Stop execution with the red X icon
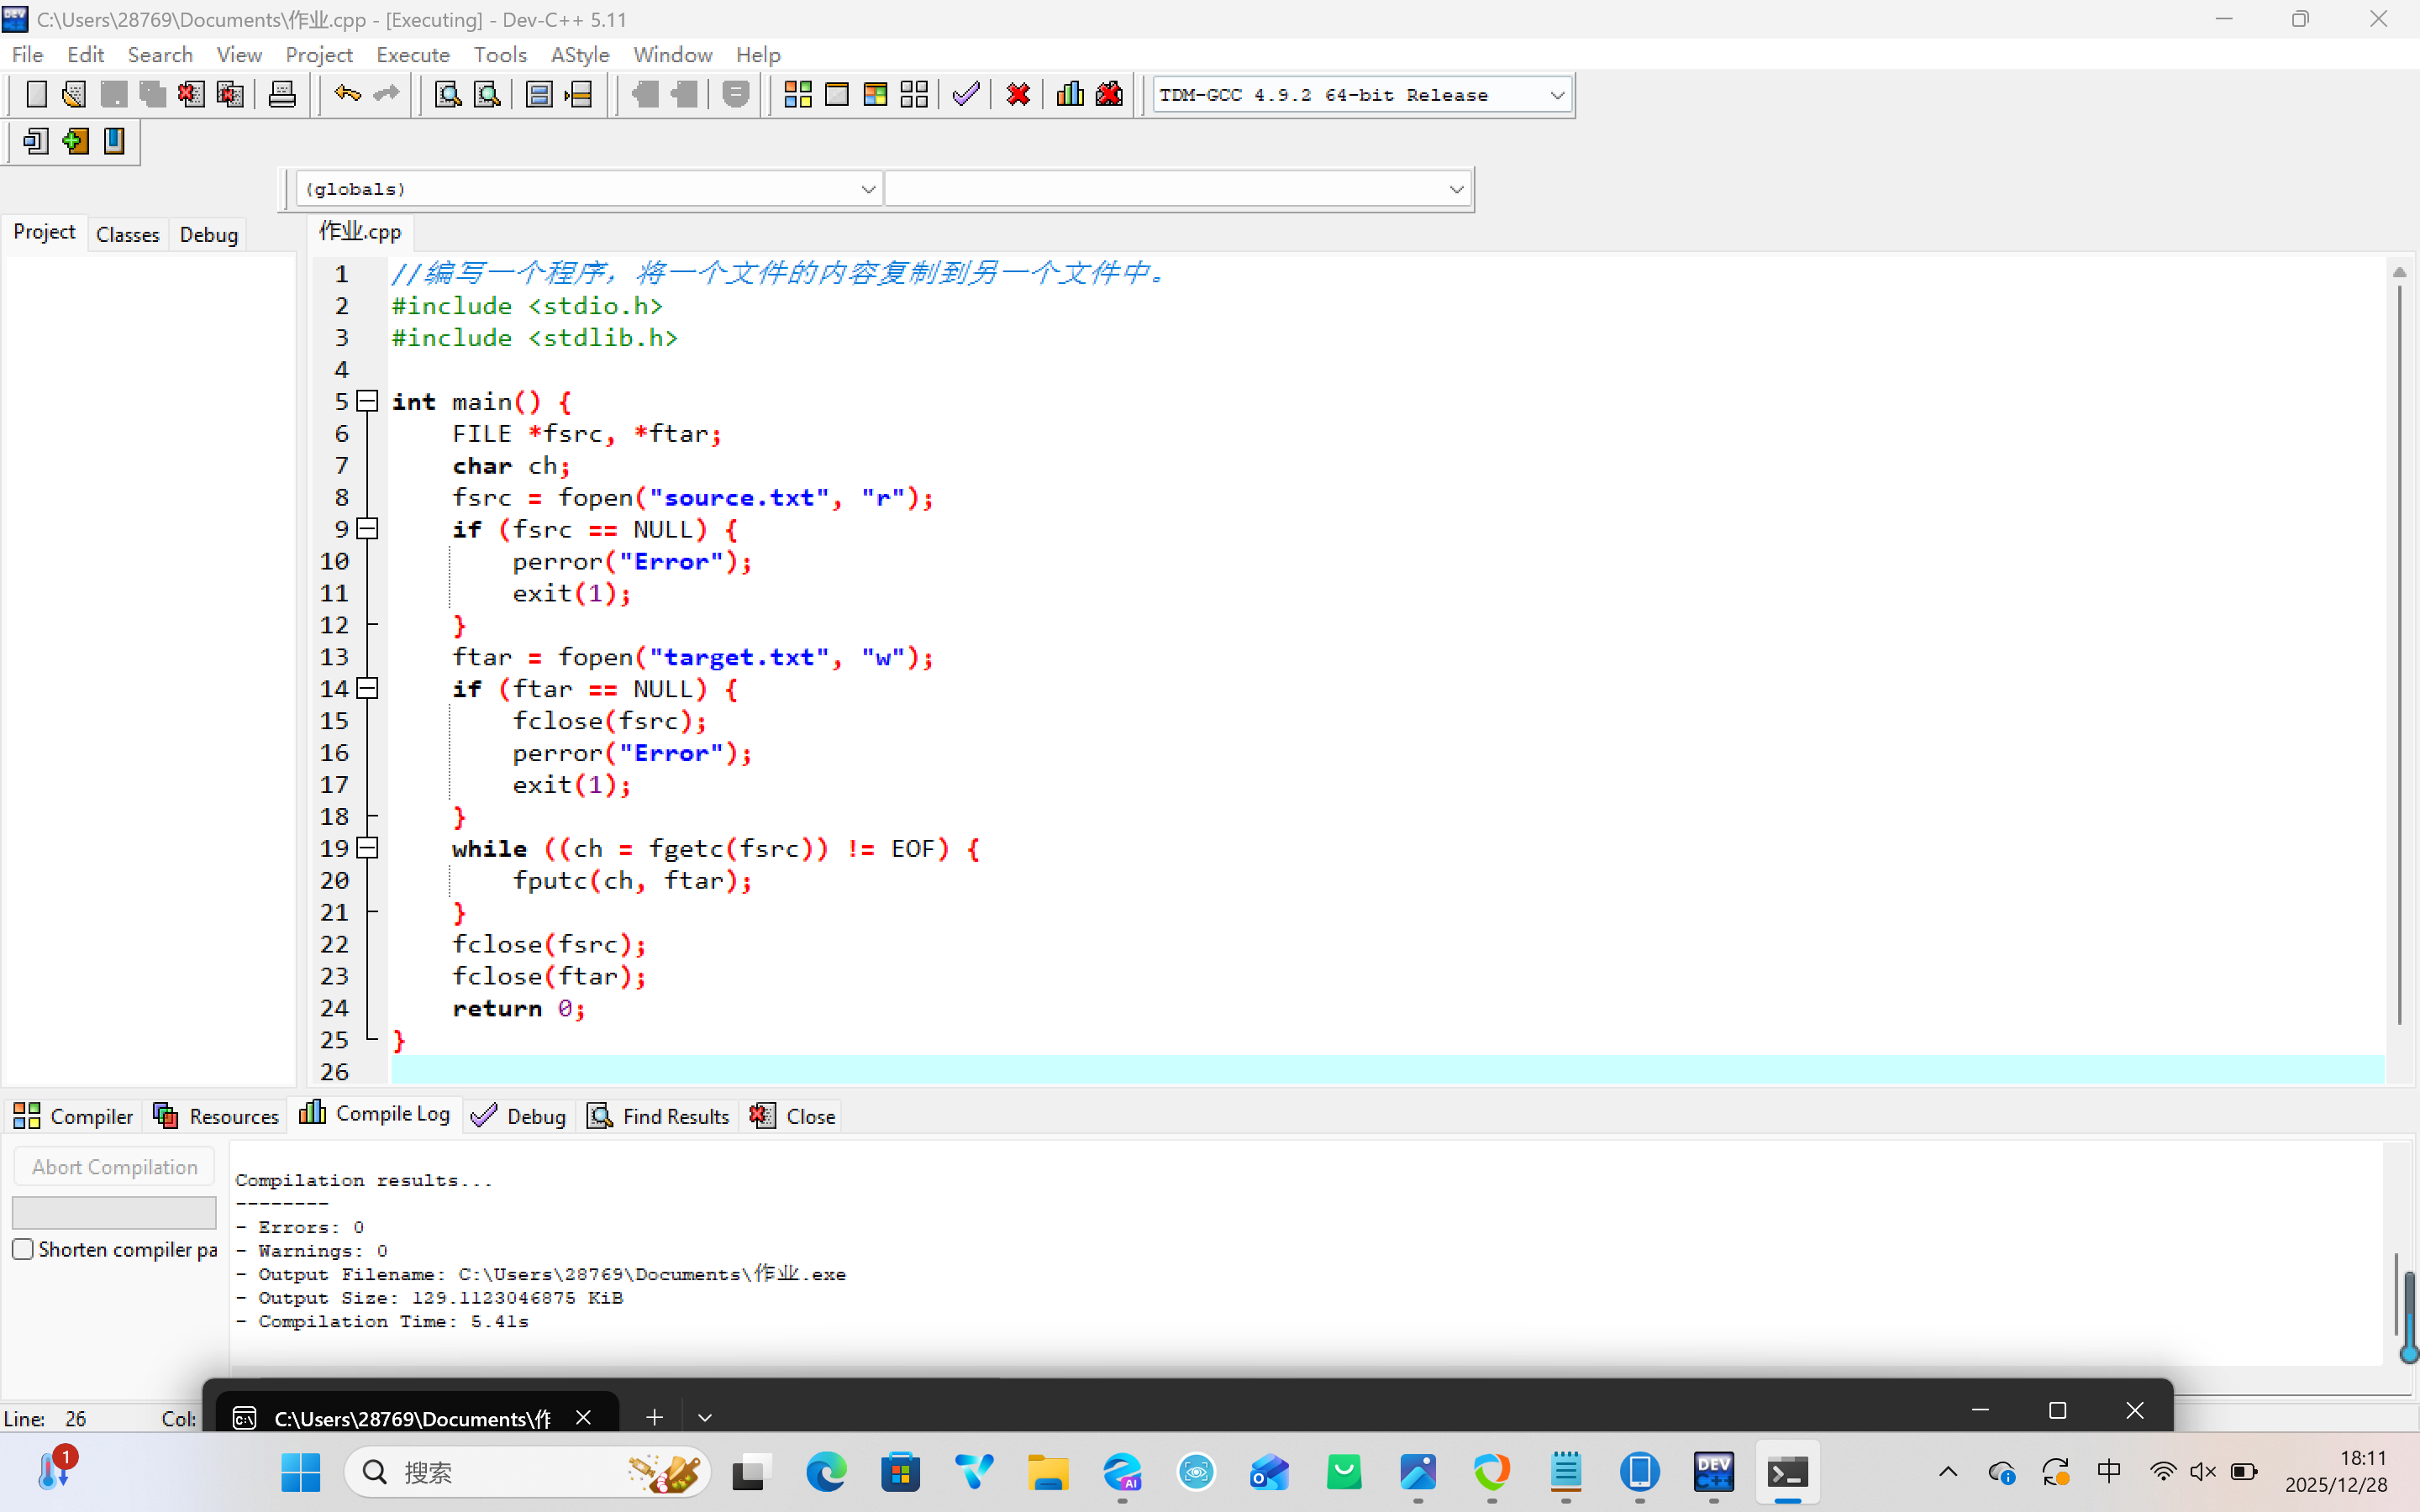Viewport: 2420px width, 1512px height. [x=1018, y=95]
